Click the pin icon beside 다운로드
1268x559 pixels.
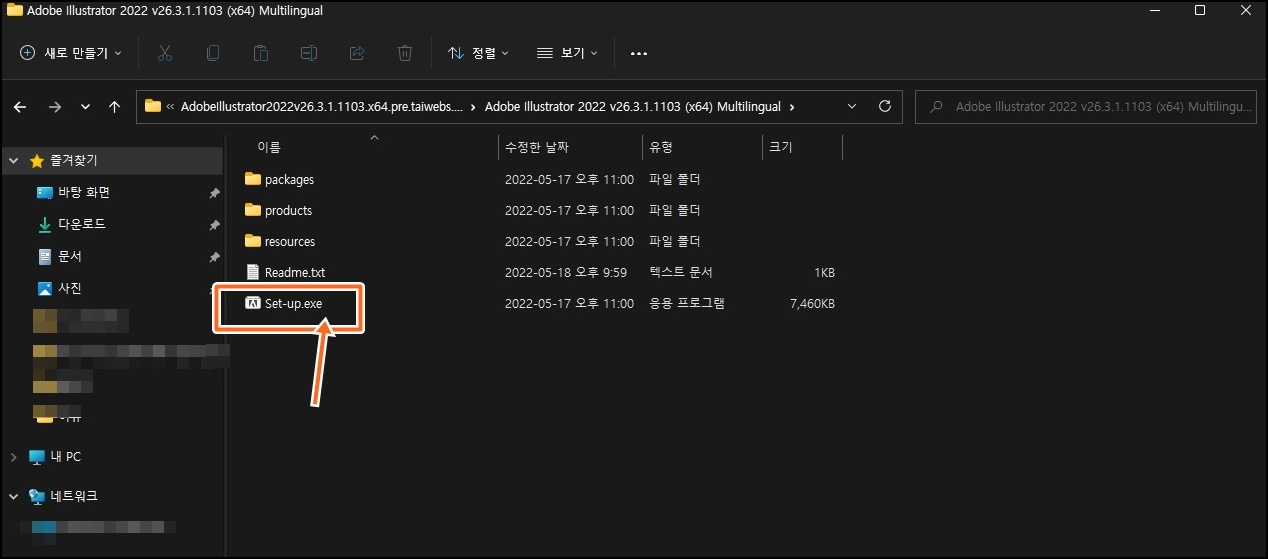click(x=214, y=225)
